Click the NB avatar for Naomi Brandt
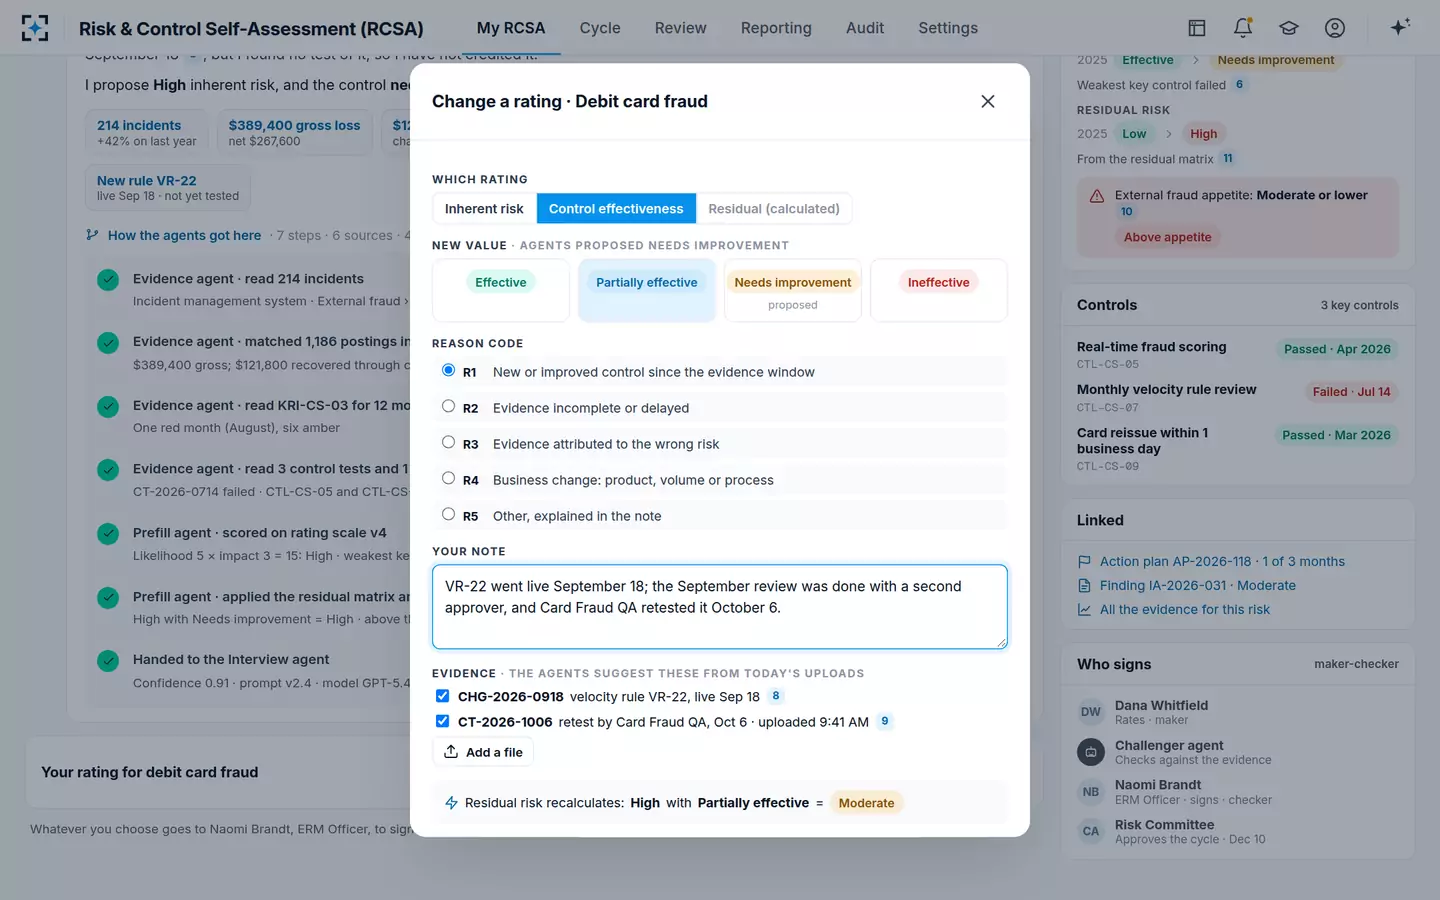Screen dimensions: 1440x900 (1091, 792)
